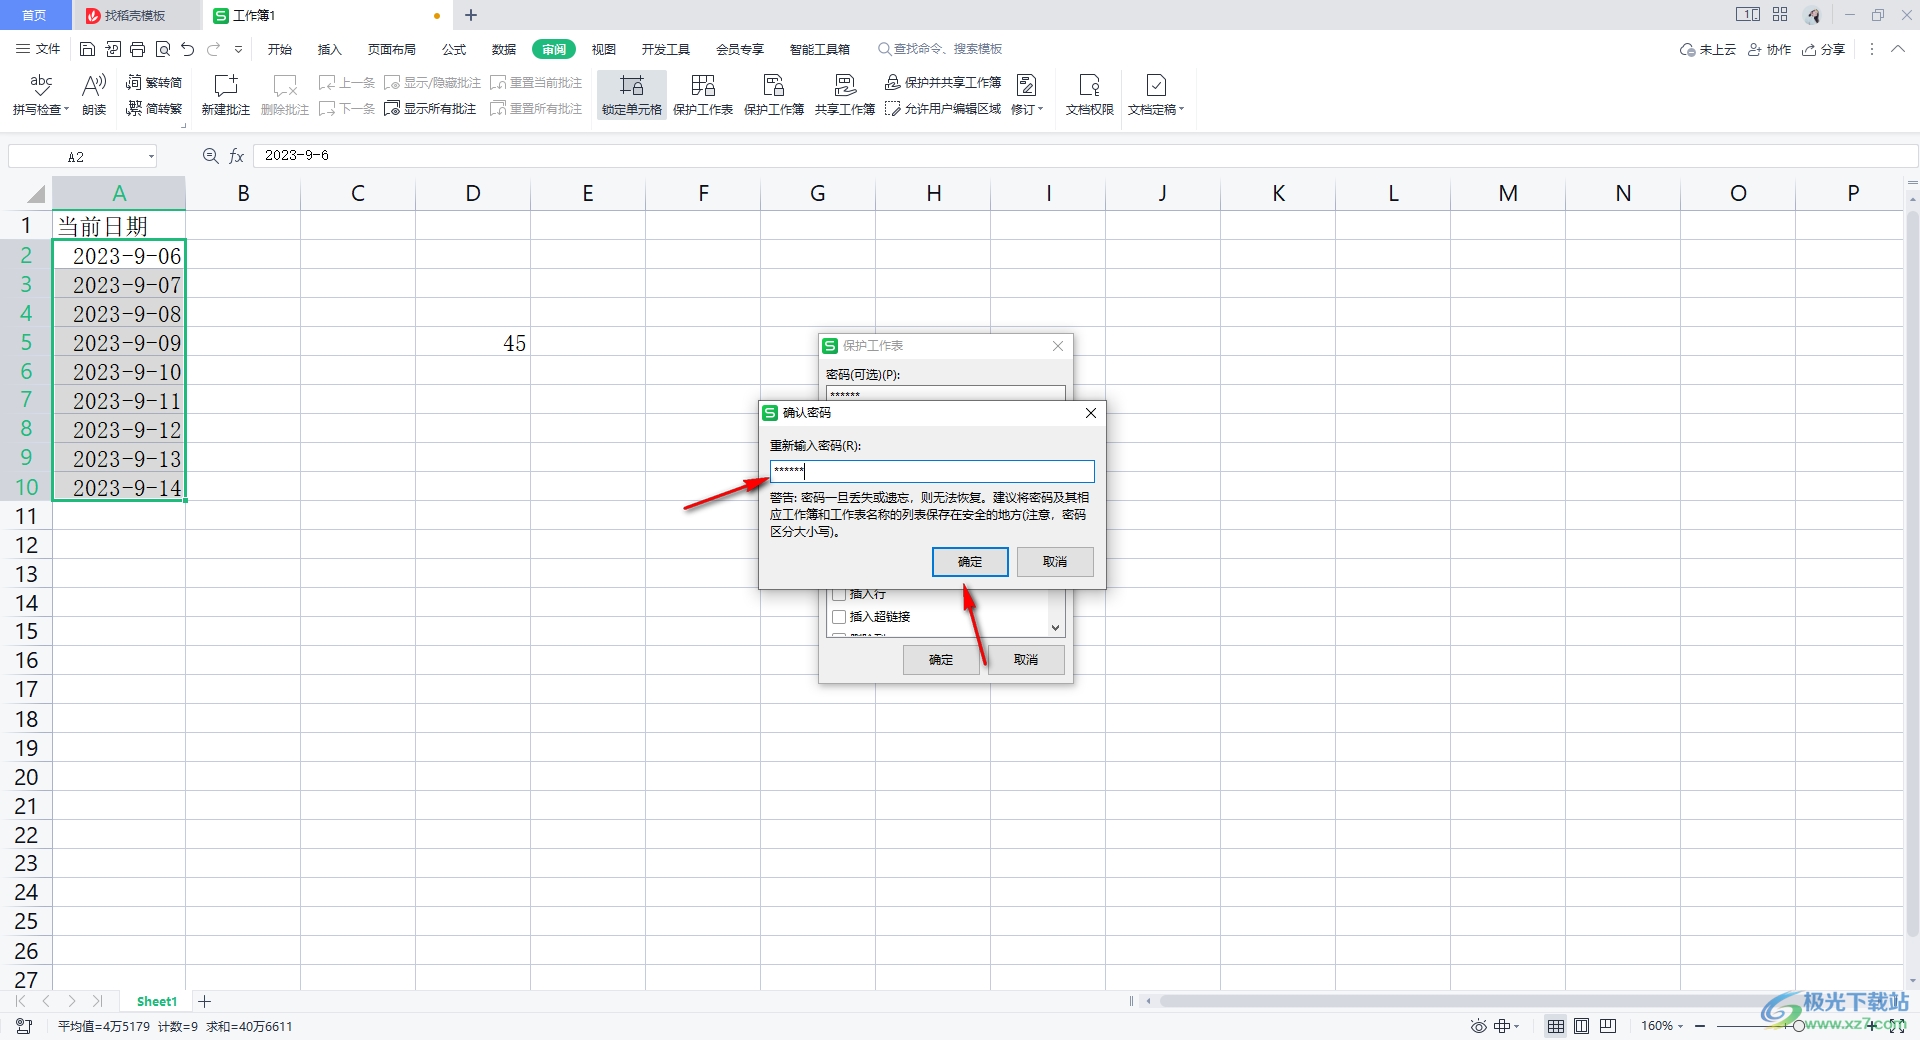Click the zoom slider handle in status bar
The height and width of the screenshot is (1040, 1920).
pos(1799,1026)
